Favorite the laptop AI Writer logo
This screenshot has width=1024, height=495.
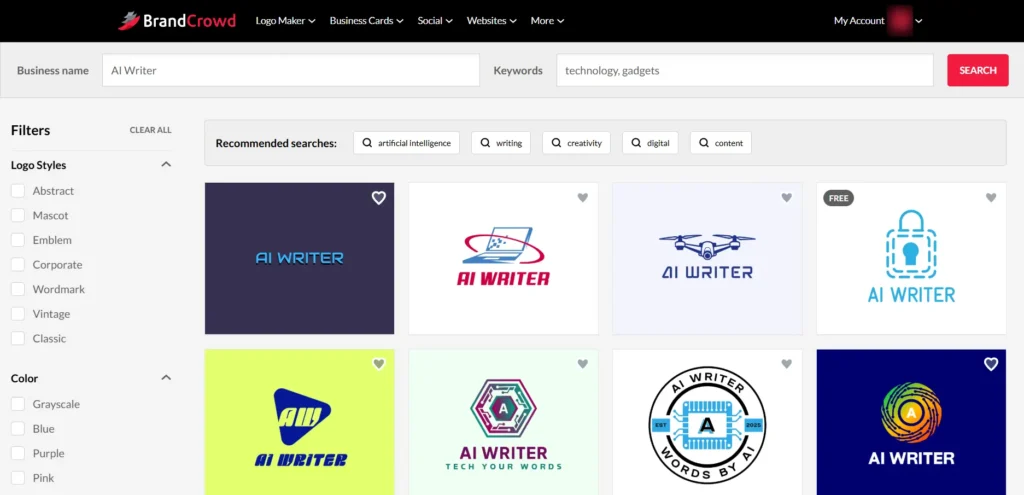[583, 198]
